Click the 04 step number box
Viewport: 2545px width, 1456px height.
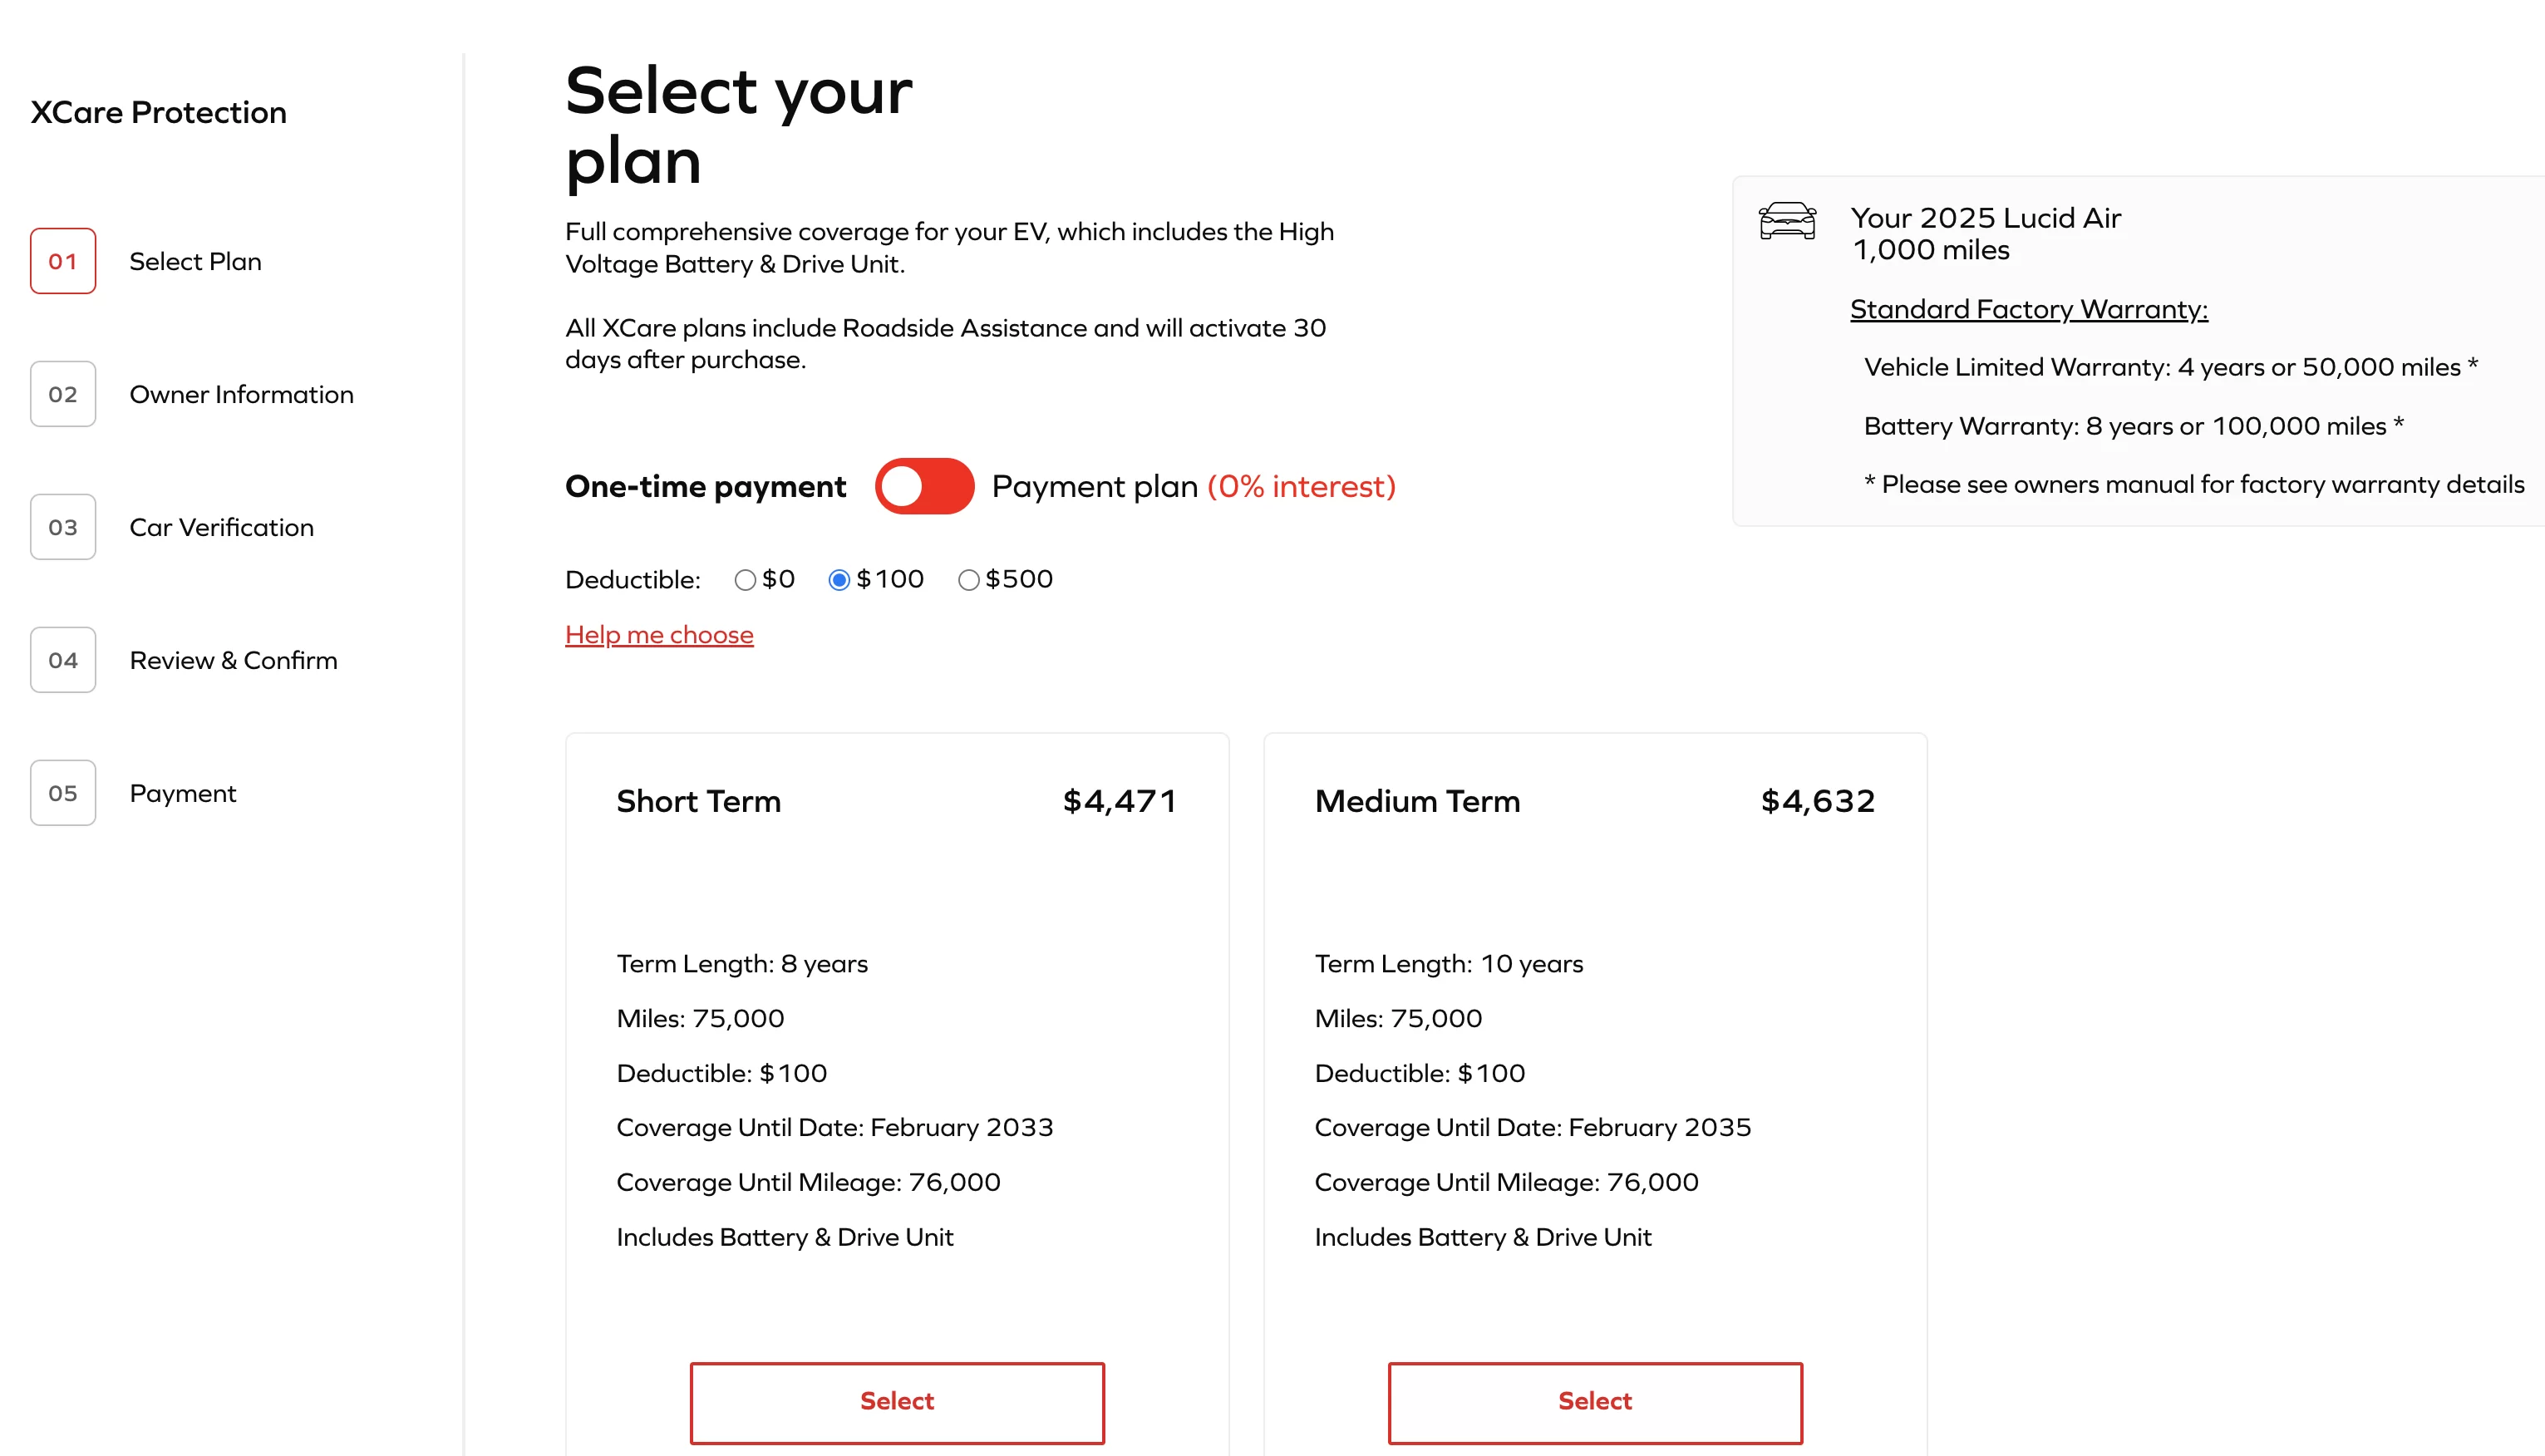tap(63, 660)
